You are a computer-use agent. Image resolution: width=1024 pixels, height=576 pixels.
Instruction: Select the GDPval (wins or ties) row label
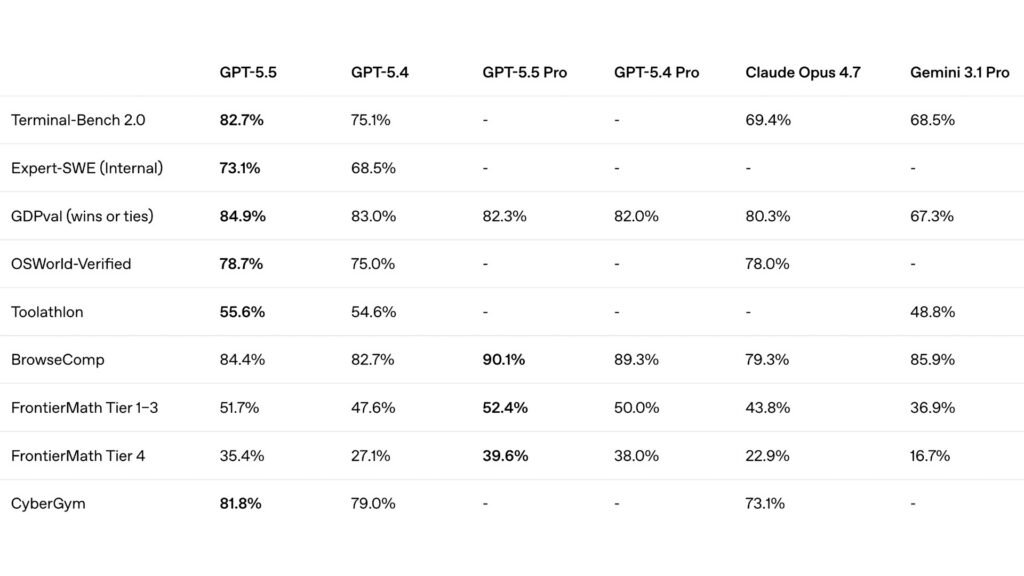click(82, 216)
